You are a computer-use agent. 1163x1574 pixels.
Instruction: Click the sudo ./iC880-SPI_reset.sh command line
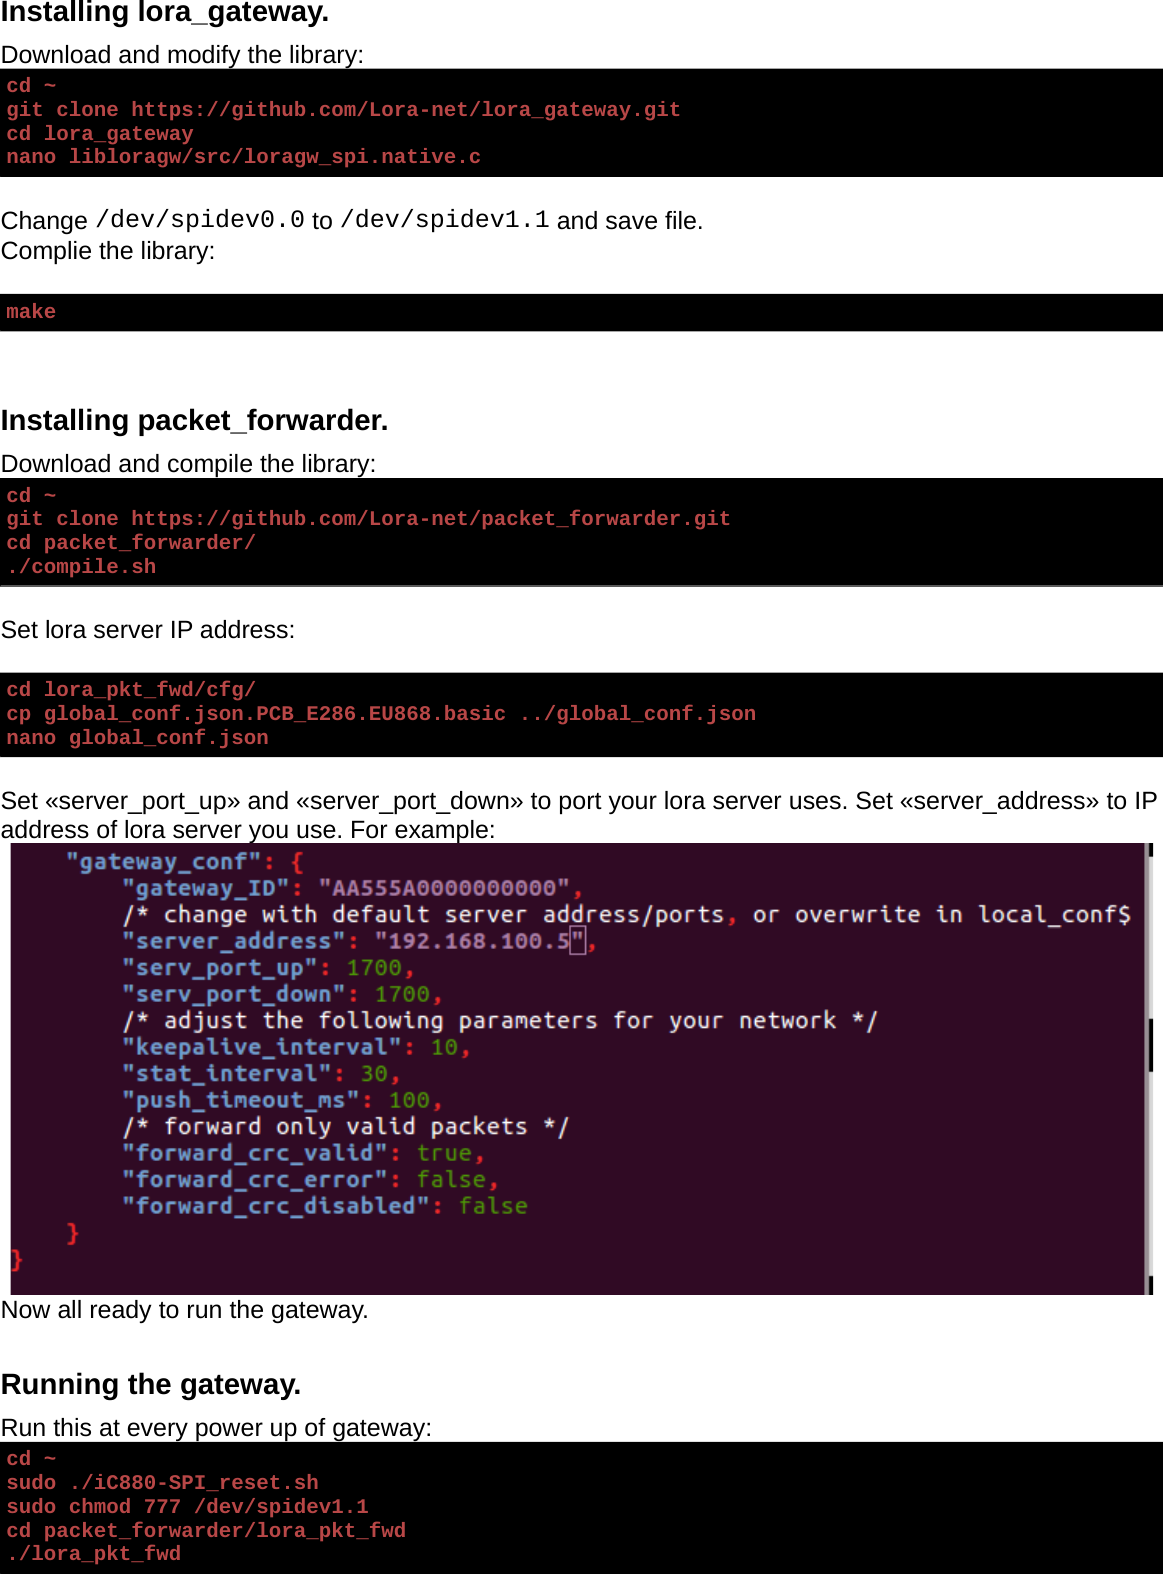point(162,1483)
